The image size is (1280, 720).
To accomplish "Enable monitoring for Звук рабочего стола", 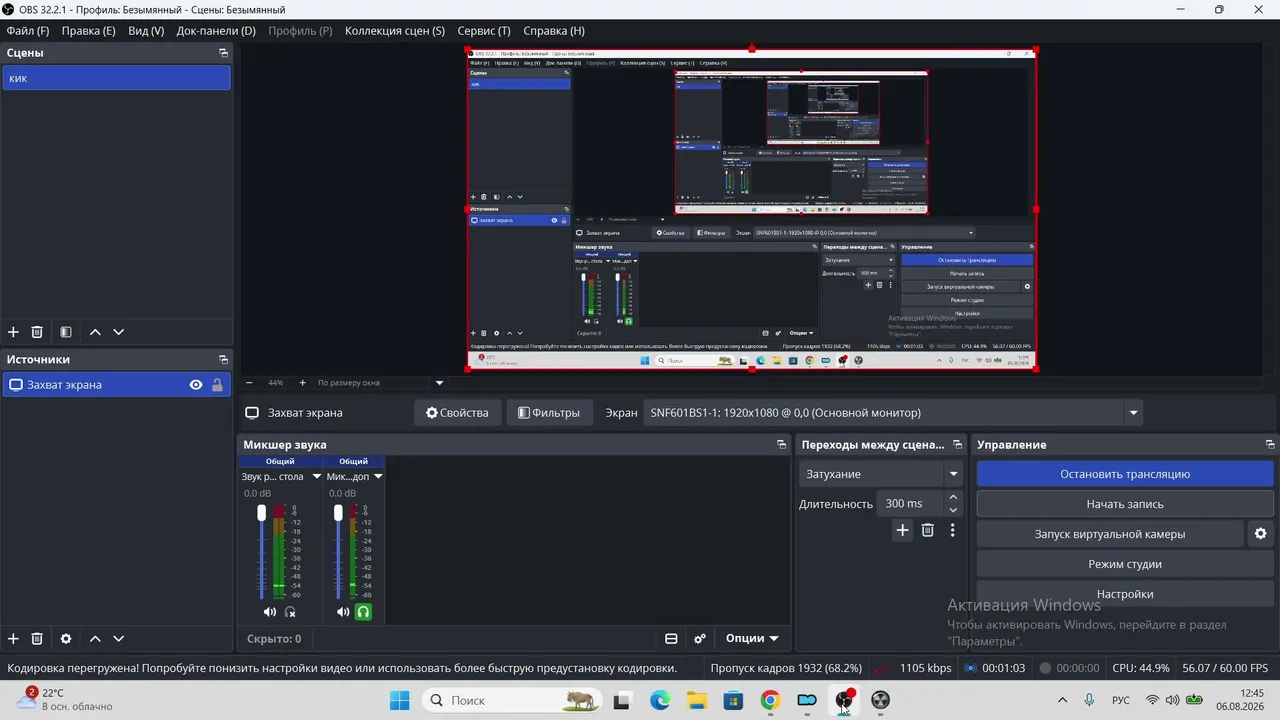I will point(290,612).
